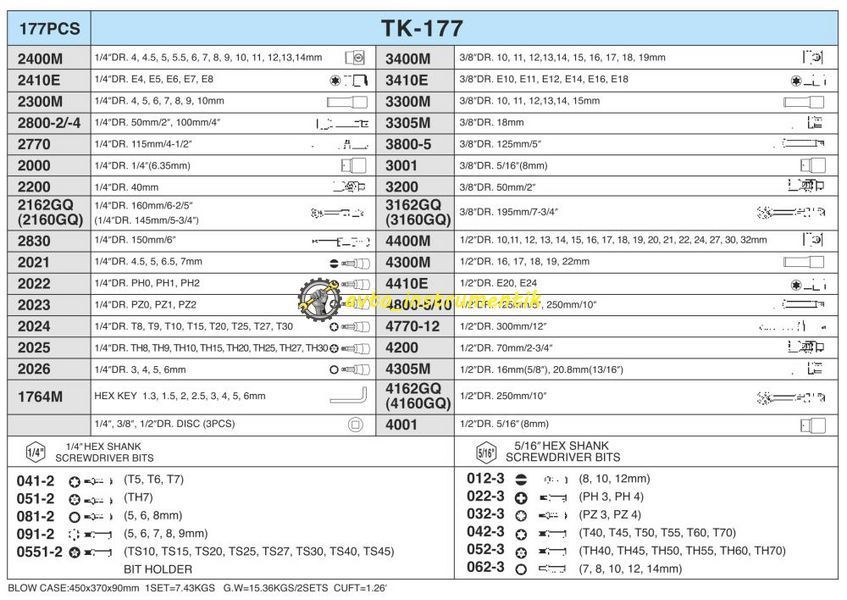Select the "(T5, T6, T7)" bit sizes

pos(153,480)
